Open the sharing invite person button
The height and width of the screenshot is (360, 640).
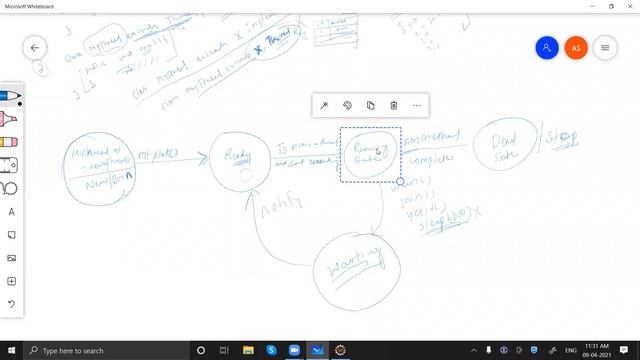coord(547,48)
